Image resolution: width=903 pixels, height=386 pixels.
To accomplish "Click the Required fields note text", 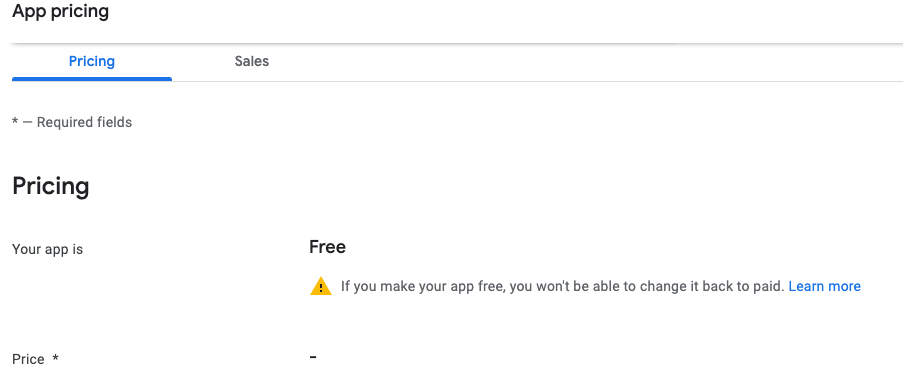I will tap(72, 122).
